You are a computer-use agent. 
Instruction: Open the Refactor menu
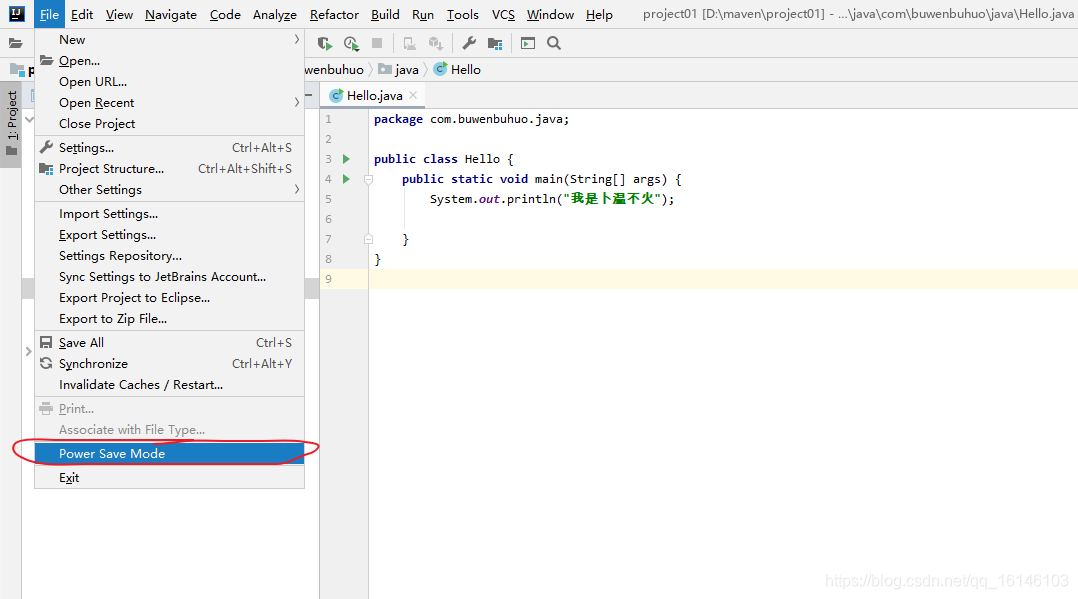click(334, 14)
